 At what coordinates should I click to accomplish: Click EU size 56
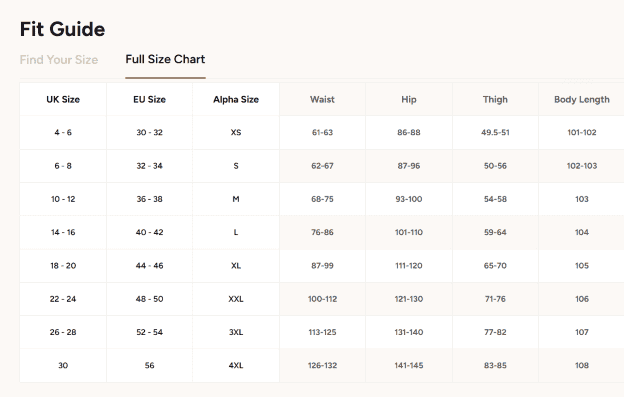149,365
